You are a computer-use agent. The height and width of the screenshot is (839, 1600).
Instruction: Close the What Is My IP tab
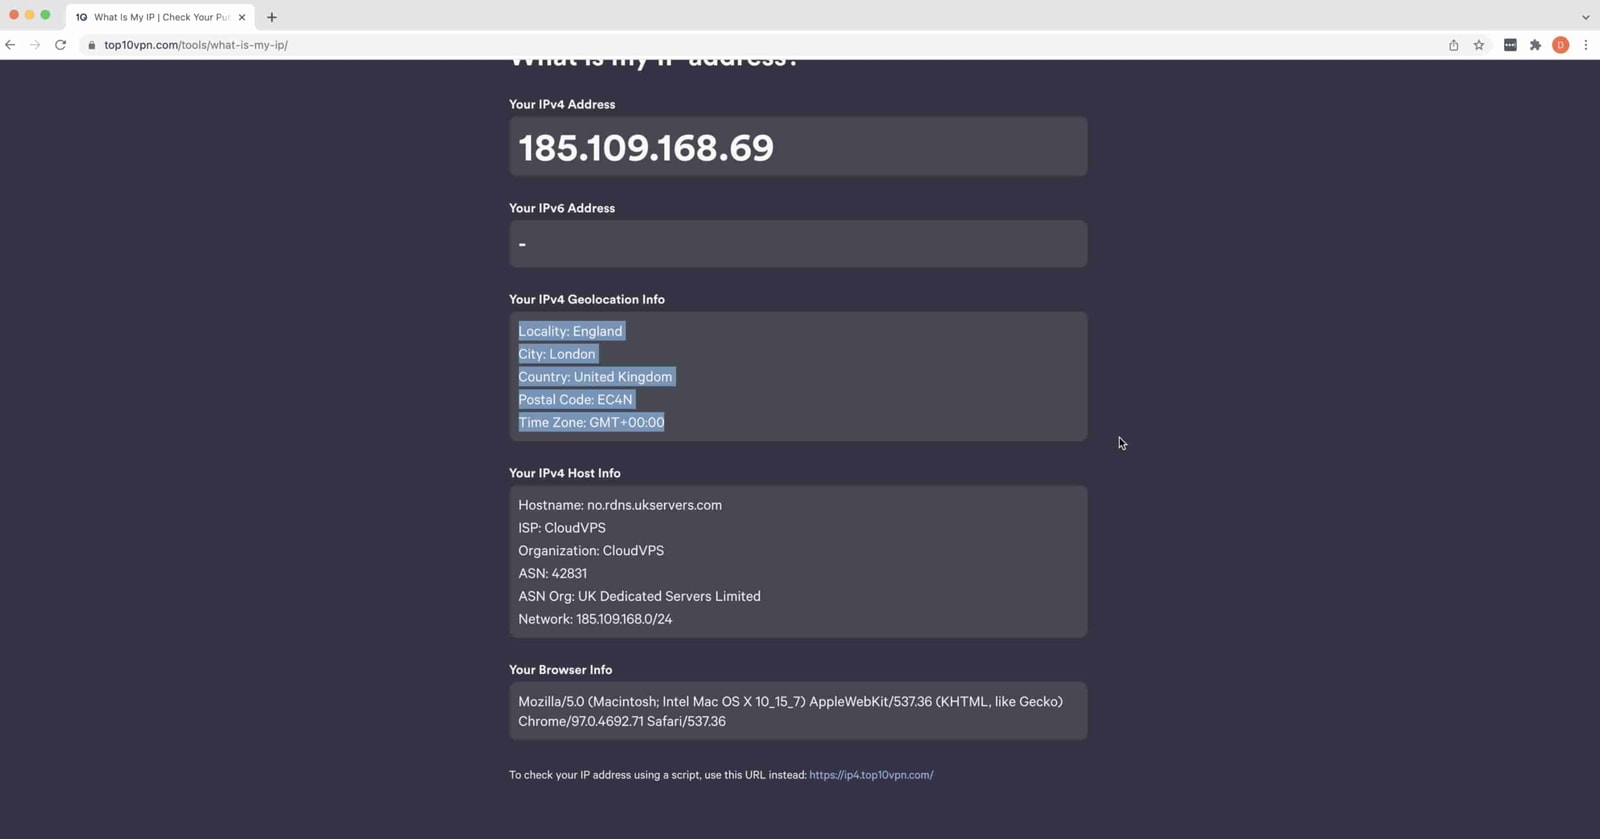point(241,17)
